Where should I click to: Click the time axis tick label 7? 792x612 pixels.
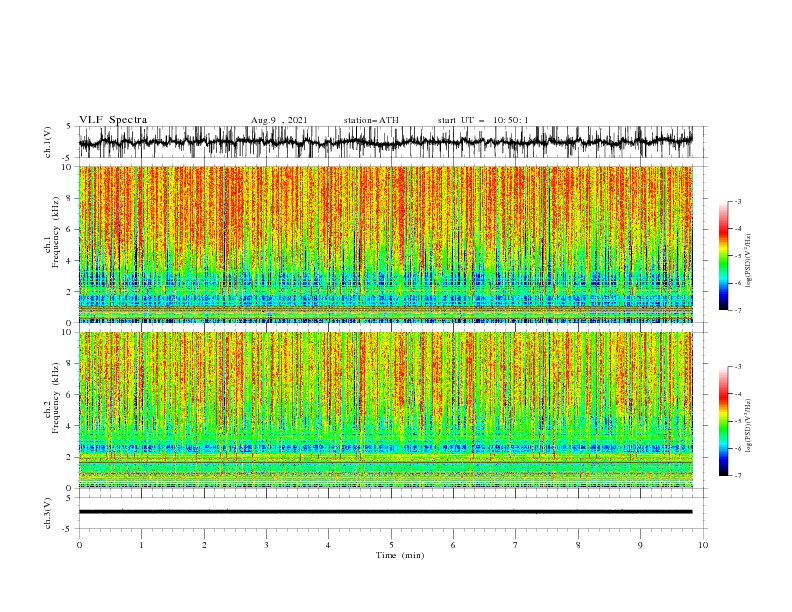(x=515, y=545)
